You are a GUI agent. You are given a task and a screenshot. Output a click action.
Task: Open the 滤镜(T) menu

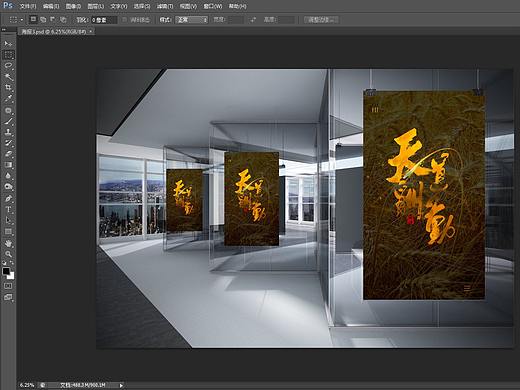pos(165,6)
